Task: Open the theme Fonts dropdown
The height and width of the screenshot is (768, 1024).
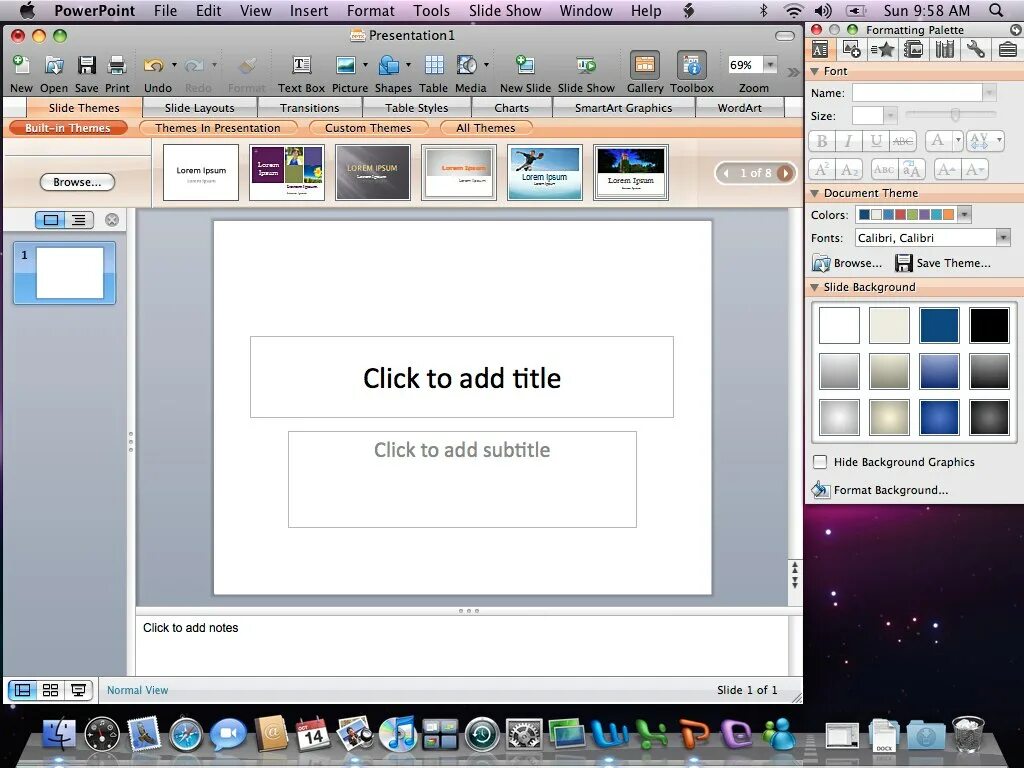Action: 1003,238
